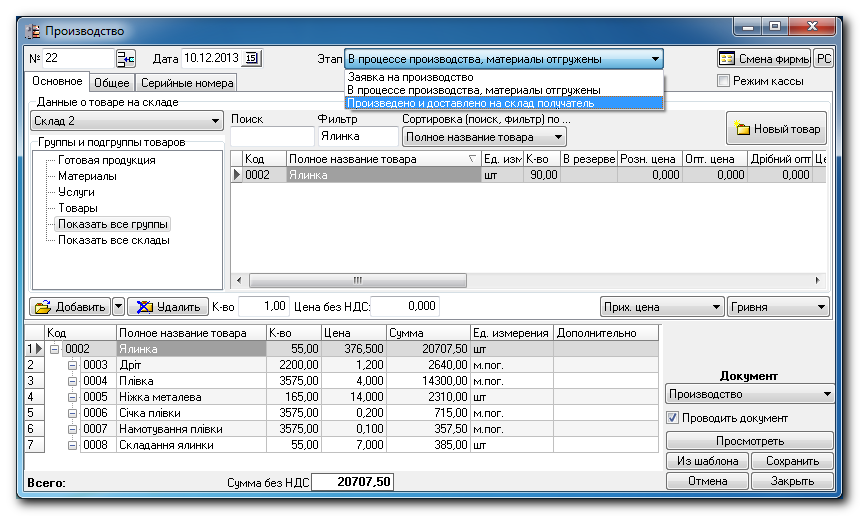Click the Сохранить button
This screenshot has width=860, height=516.
click(792, 461)
